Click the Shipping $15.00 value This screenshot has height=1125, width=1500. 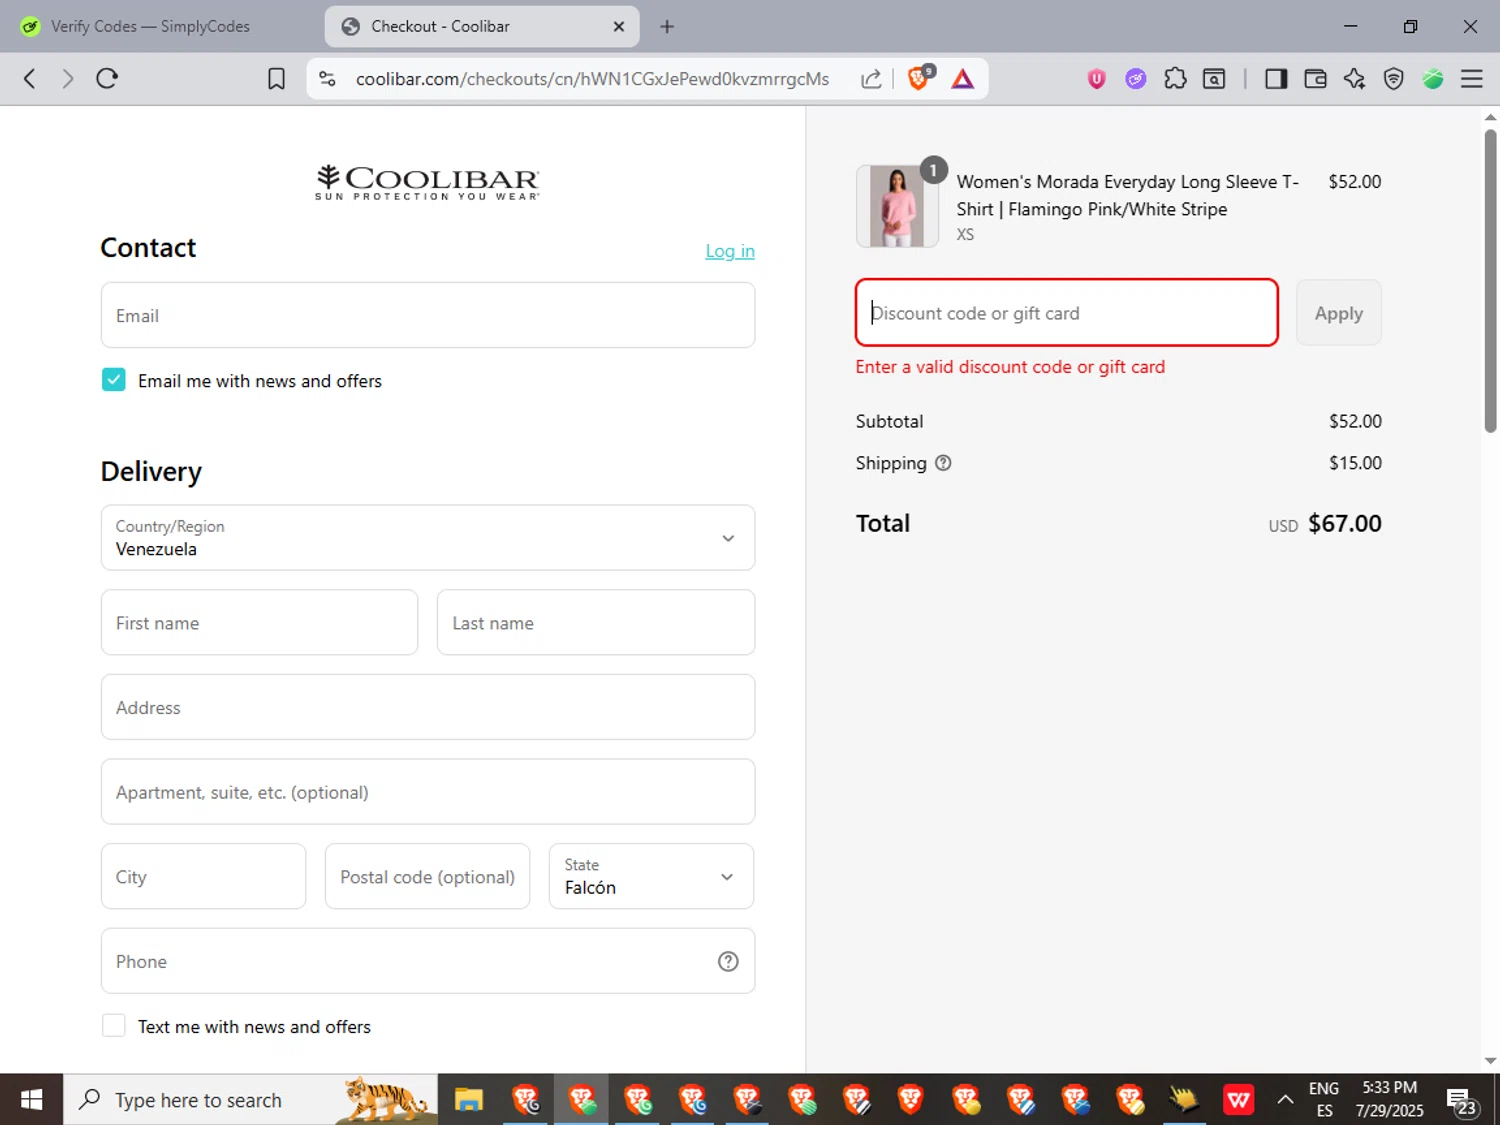(x=1355, y=463)
